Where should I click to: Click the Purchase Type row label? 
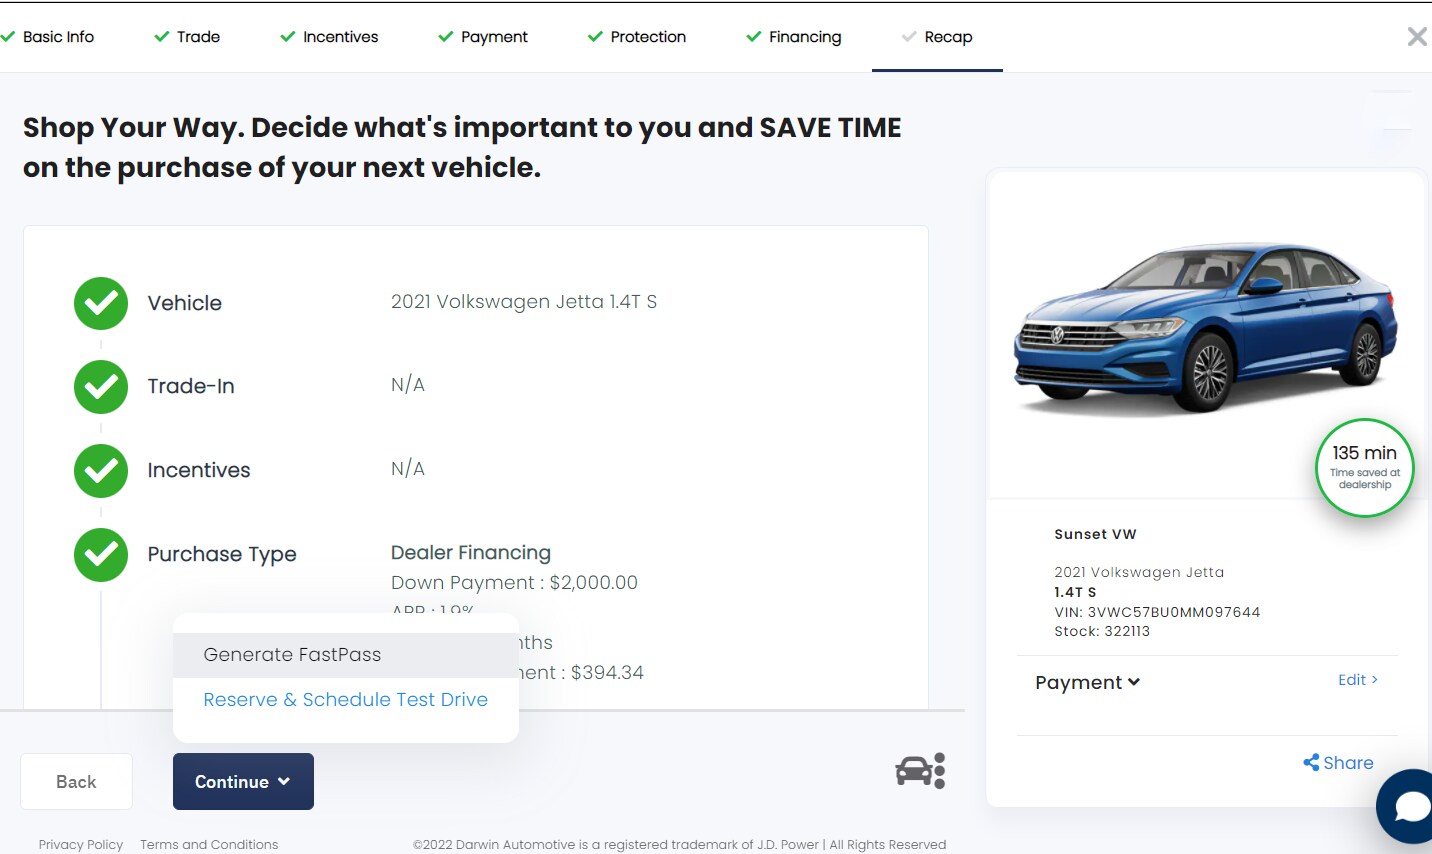click(222, 554)
